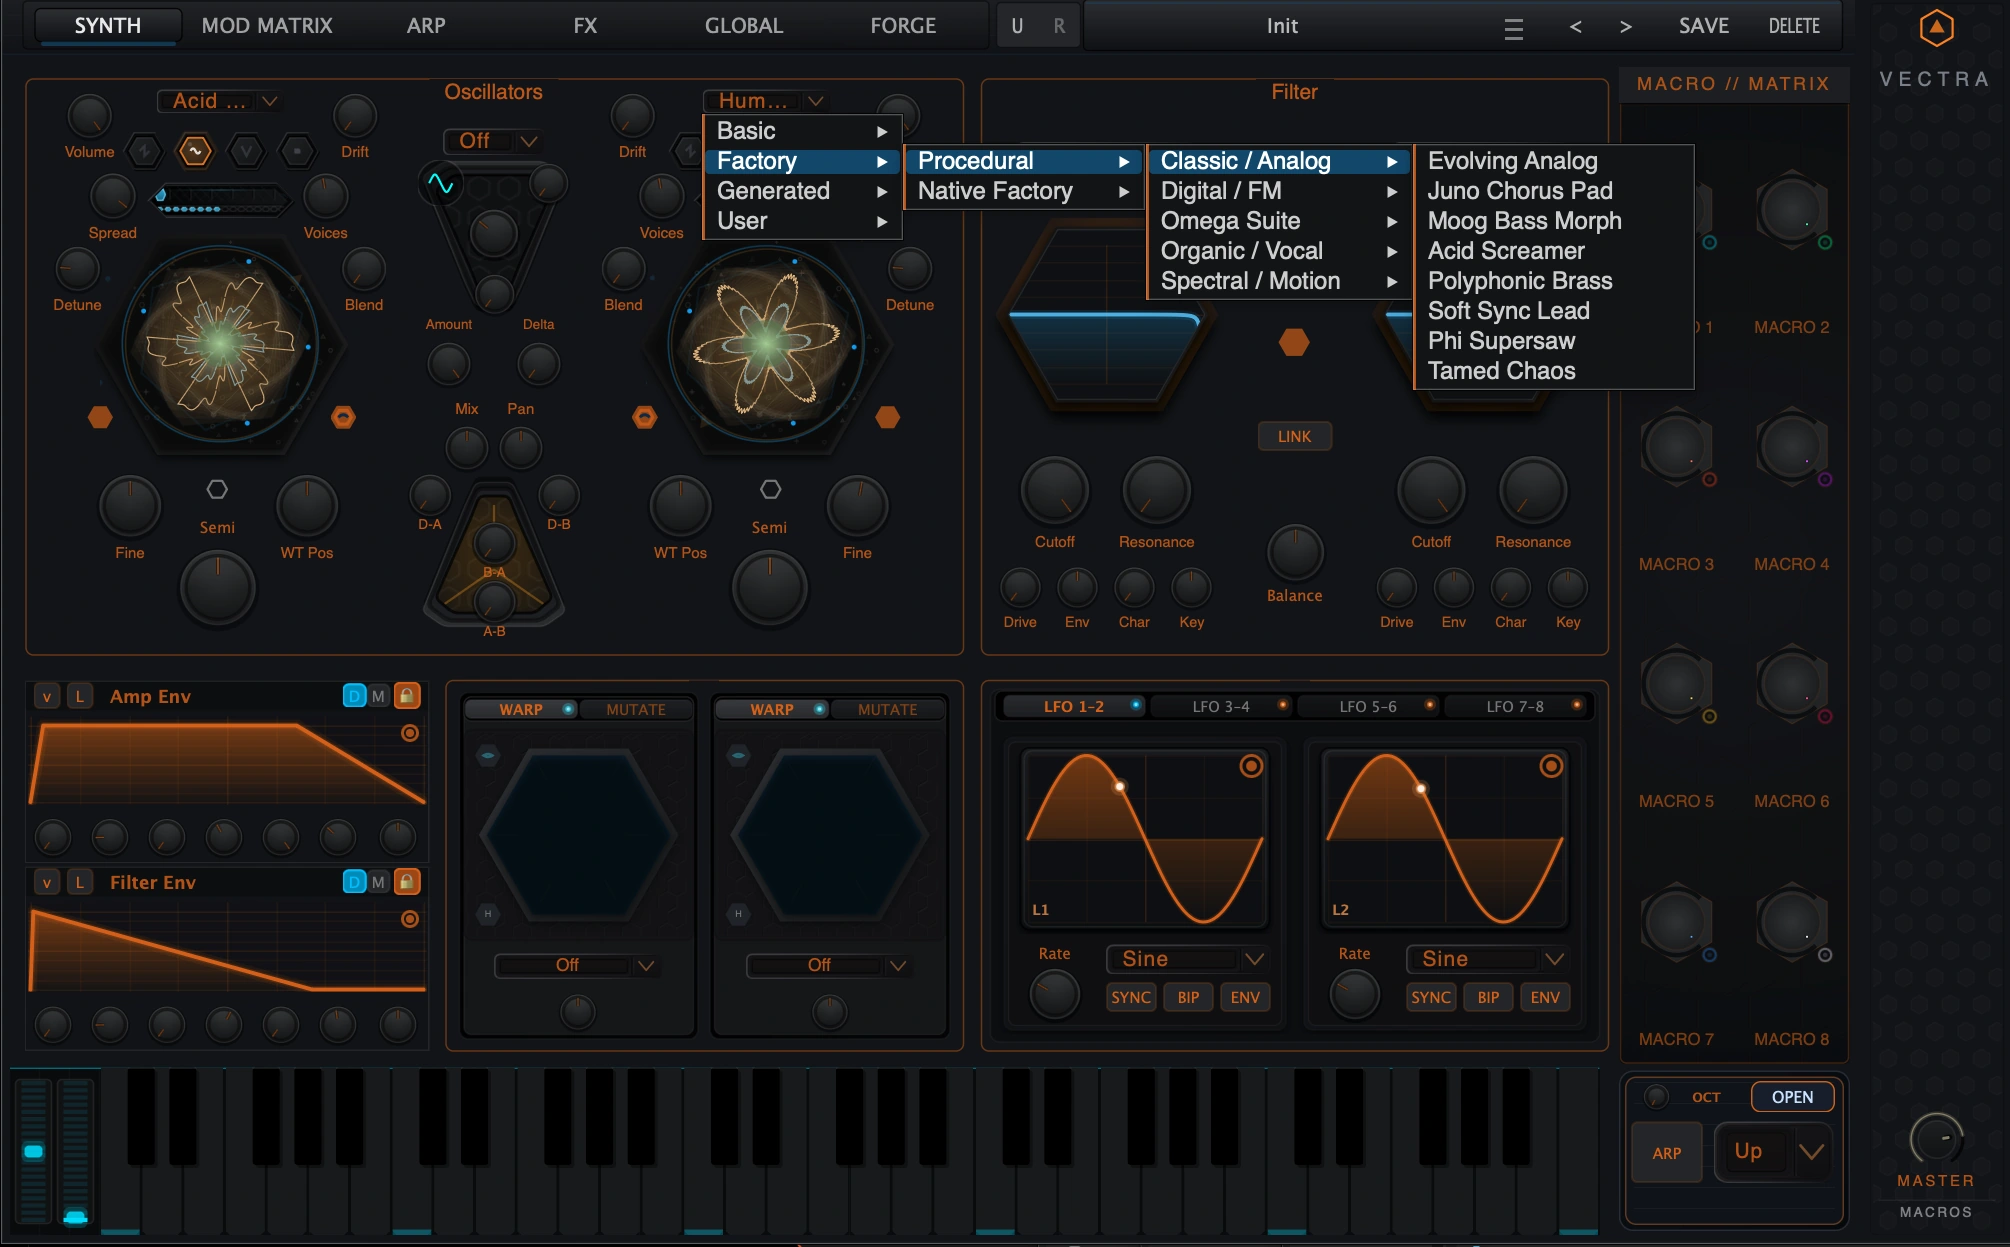Viewport: 2010px width, 1247px height.
Task: Open the Hum wavetable dropdown
Action: 765,101
